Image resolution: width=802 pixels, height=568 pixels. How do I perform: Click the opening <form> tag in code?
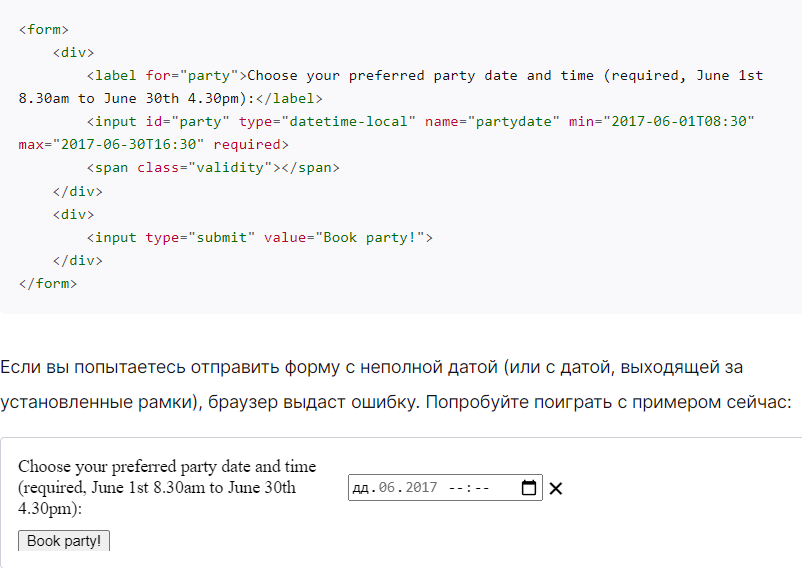coord(43,30)
